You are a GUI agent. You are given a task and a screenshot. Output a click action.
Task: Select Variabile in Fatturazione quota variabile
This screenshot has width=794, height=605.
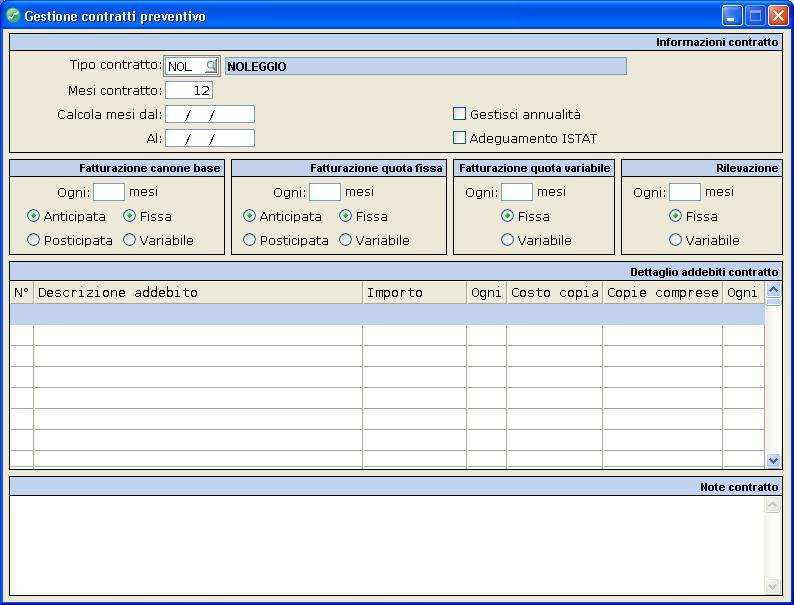click(507, 240)
